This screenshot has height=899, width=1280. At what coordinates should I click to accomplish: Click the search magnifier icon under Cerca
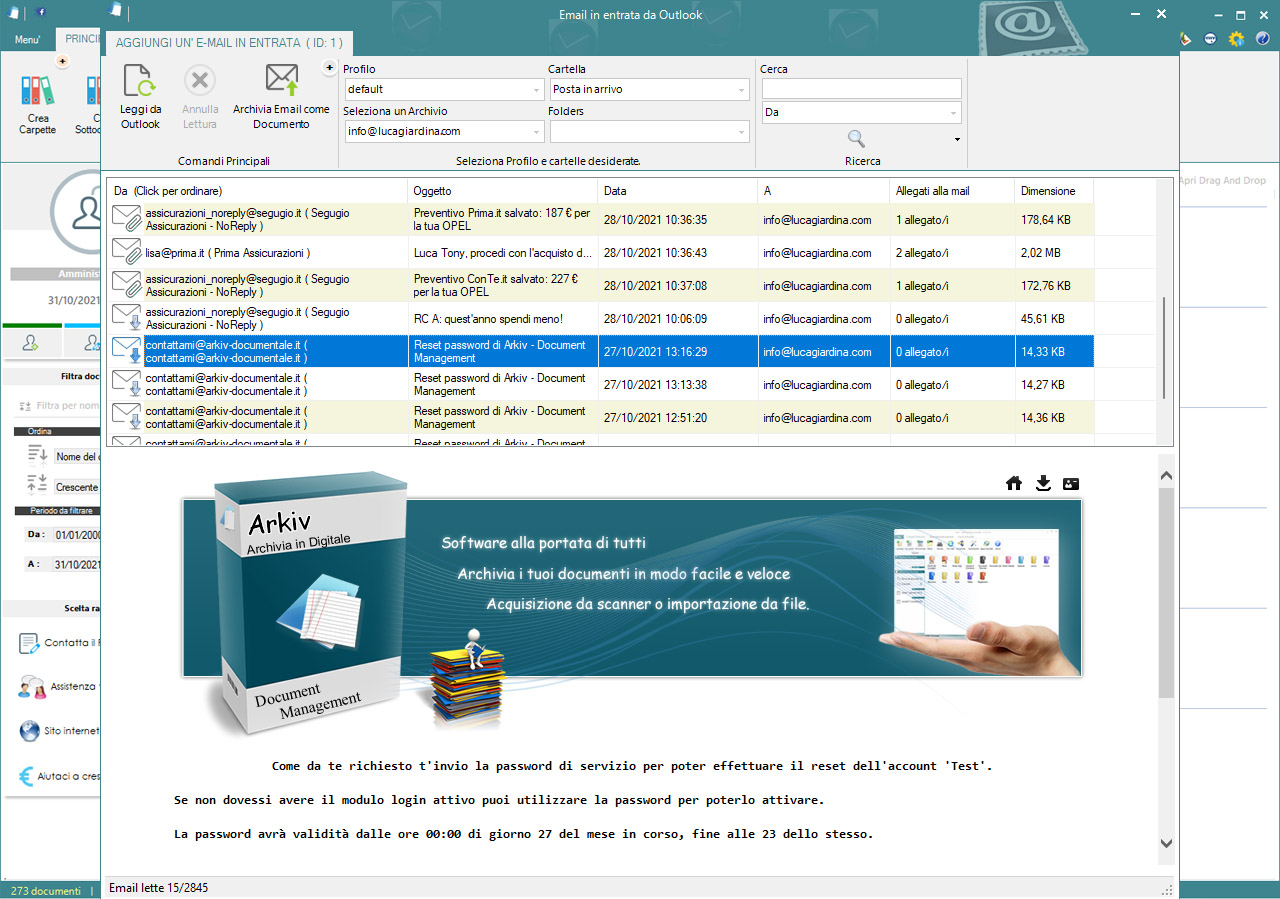click(856, 139)
